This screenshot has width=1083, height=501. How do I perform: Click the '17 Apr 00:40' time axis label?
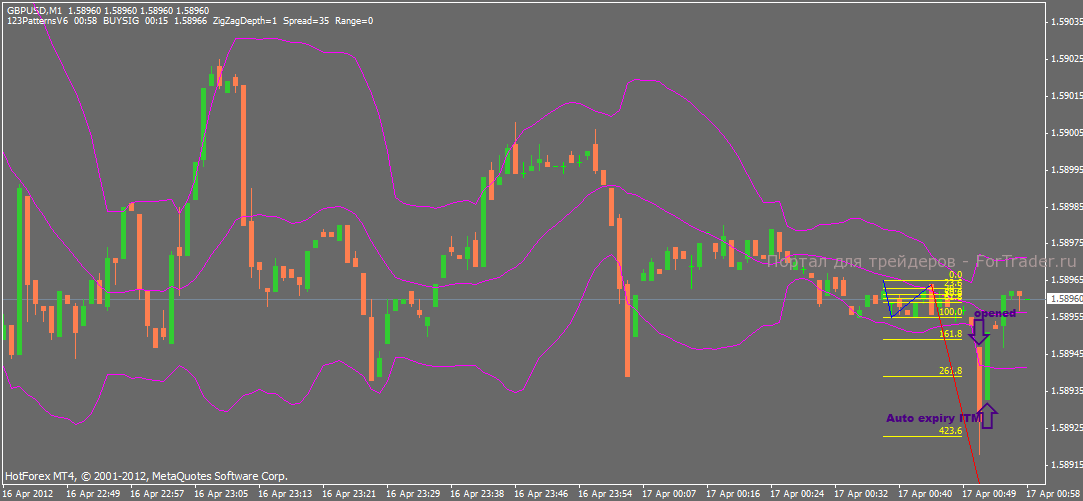(x=925, y=495)
